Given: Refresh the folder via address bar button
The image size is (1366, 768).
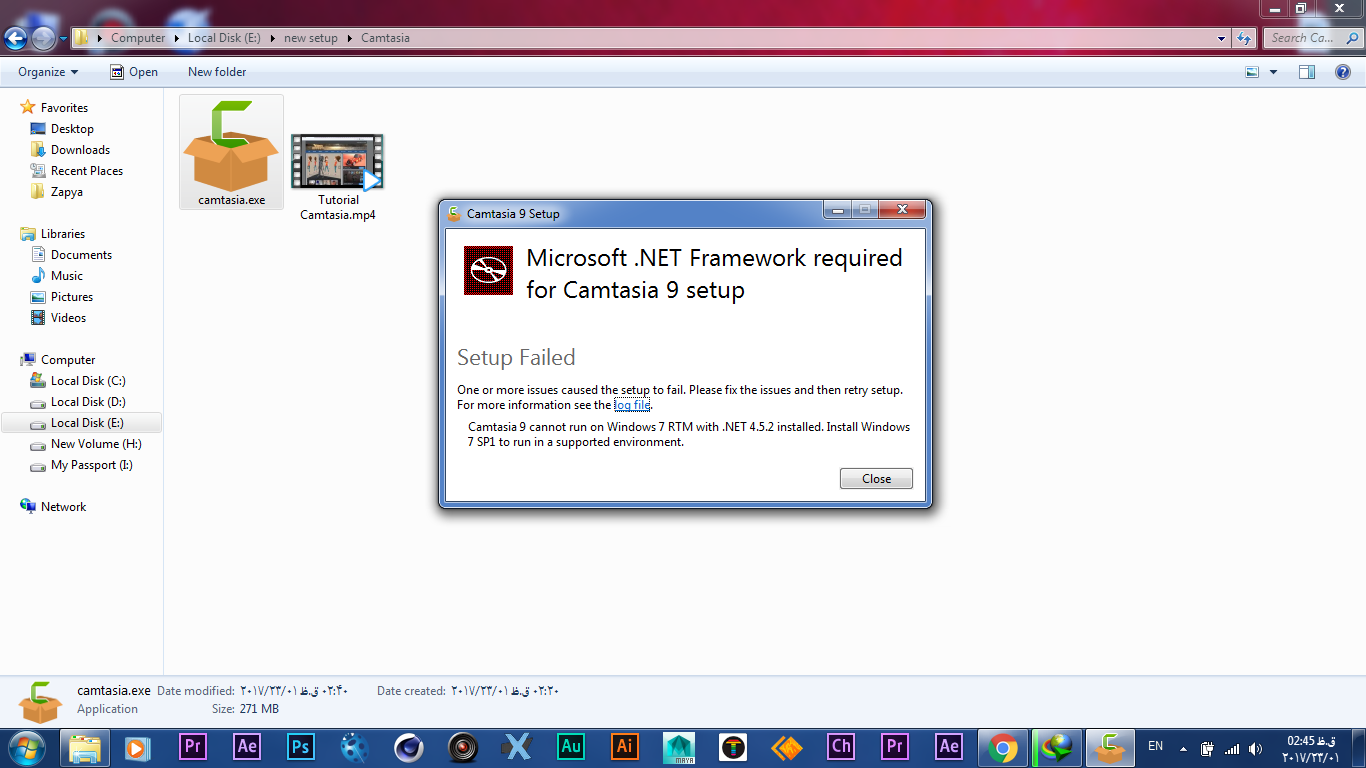Looking at the screenshot, I should coord(1244,38).
